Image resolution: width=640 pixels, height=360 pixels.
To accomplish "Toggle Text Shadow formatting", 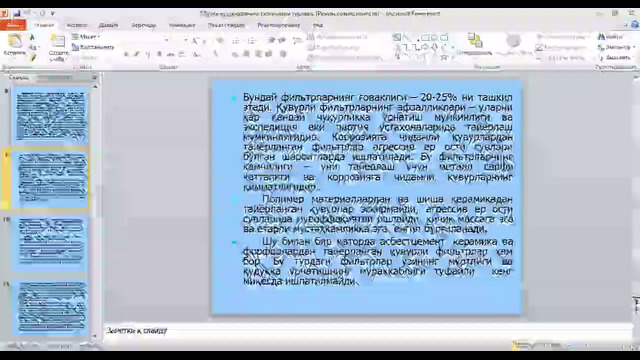I will tap(159, 53).
